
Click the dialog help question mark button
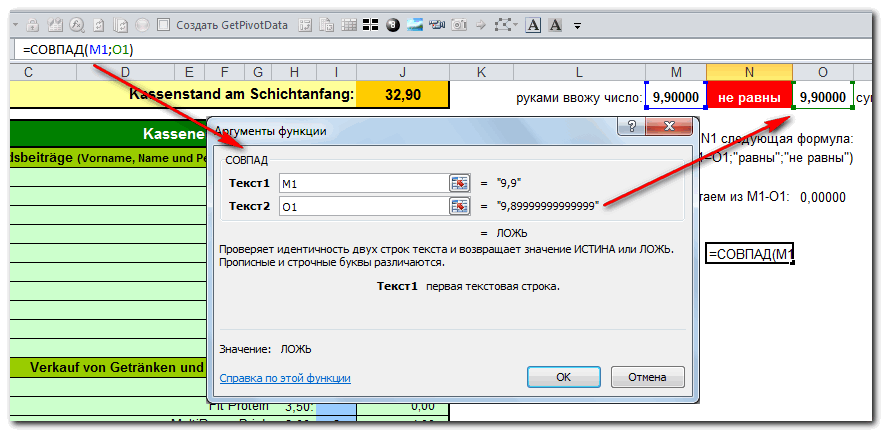(631, 126)
